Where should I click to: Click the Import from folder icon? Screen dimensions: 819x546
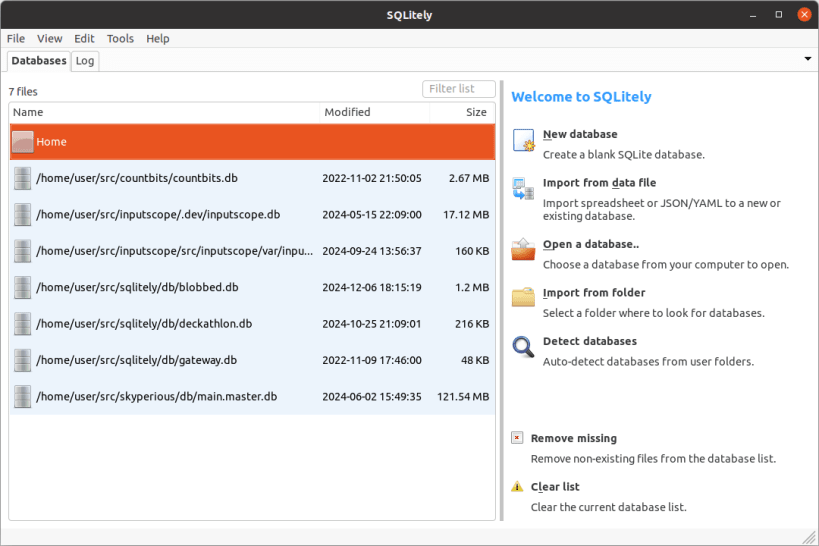pos(523,297)
